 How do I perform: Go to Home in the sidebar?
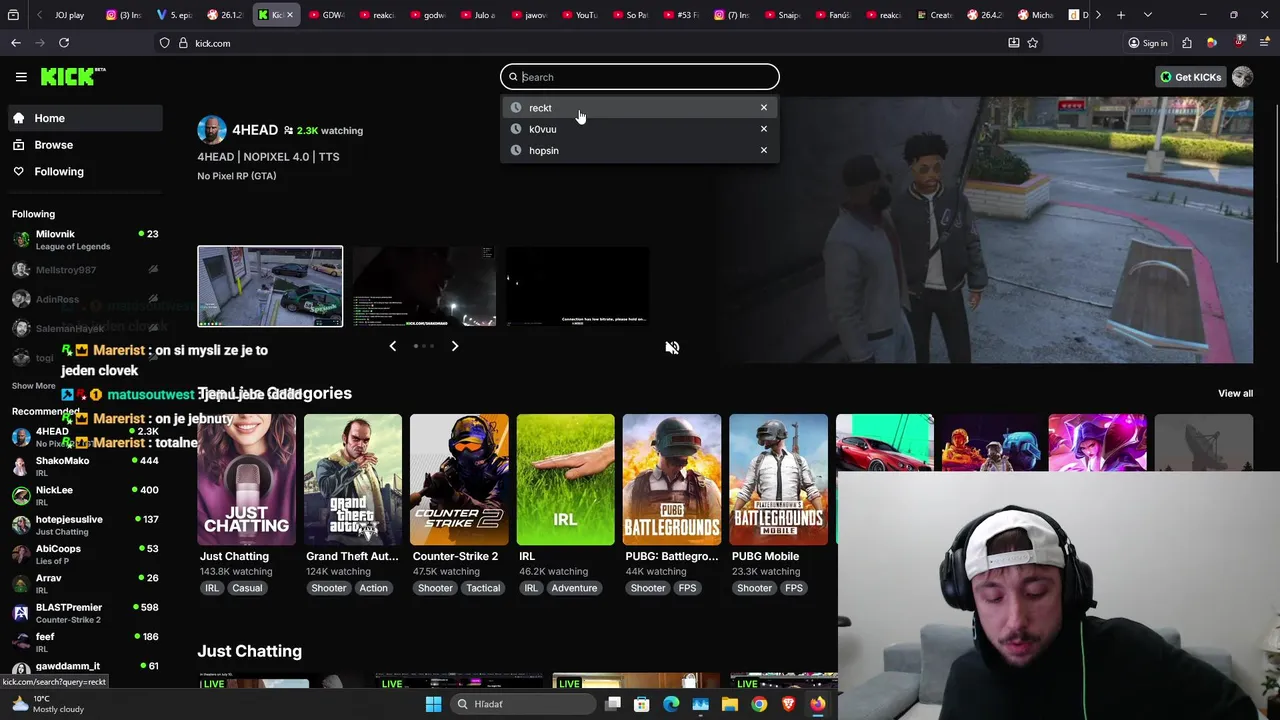click(85, 118)
